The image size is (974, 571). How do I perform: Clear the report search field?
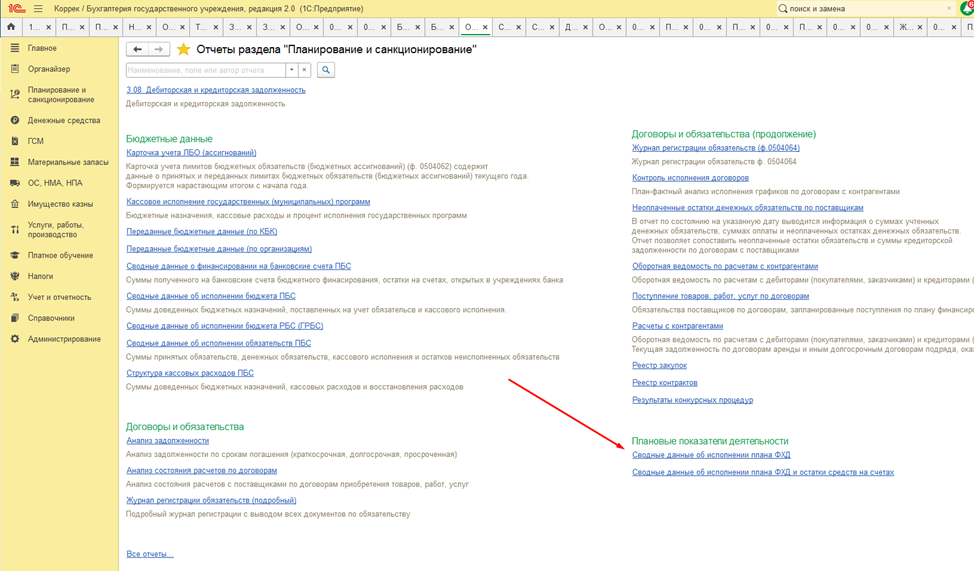[304, 70]
